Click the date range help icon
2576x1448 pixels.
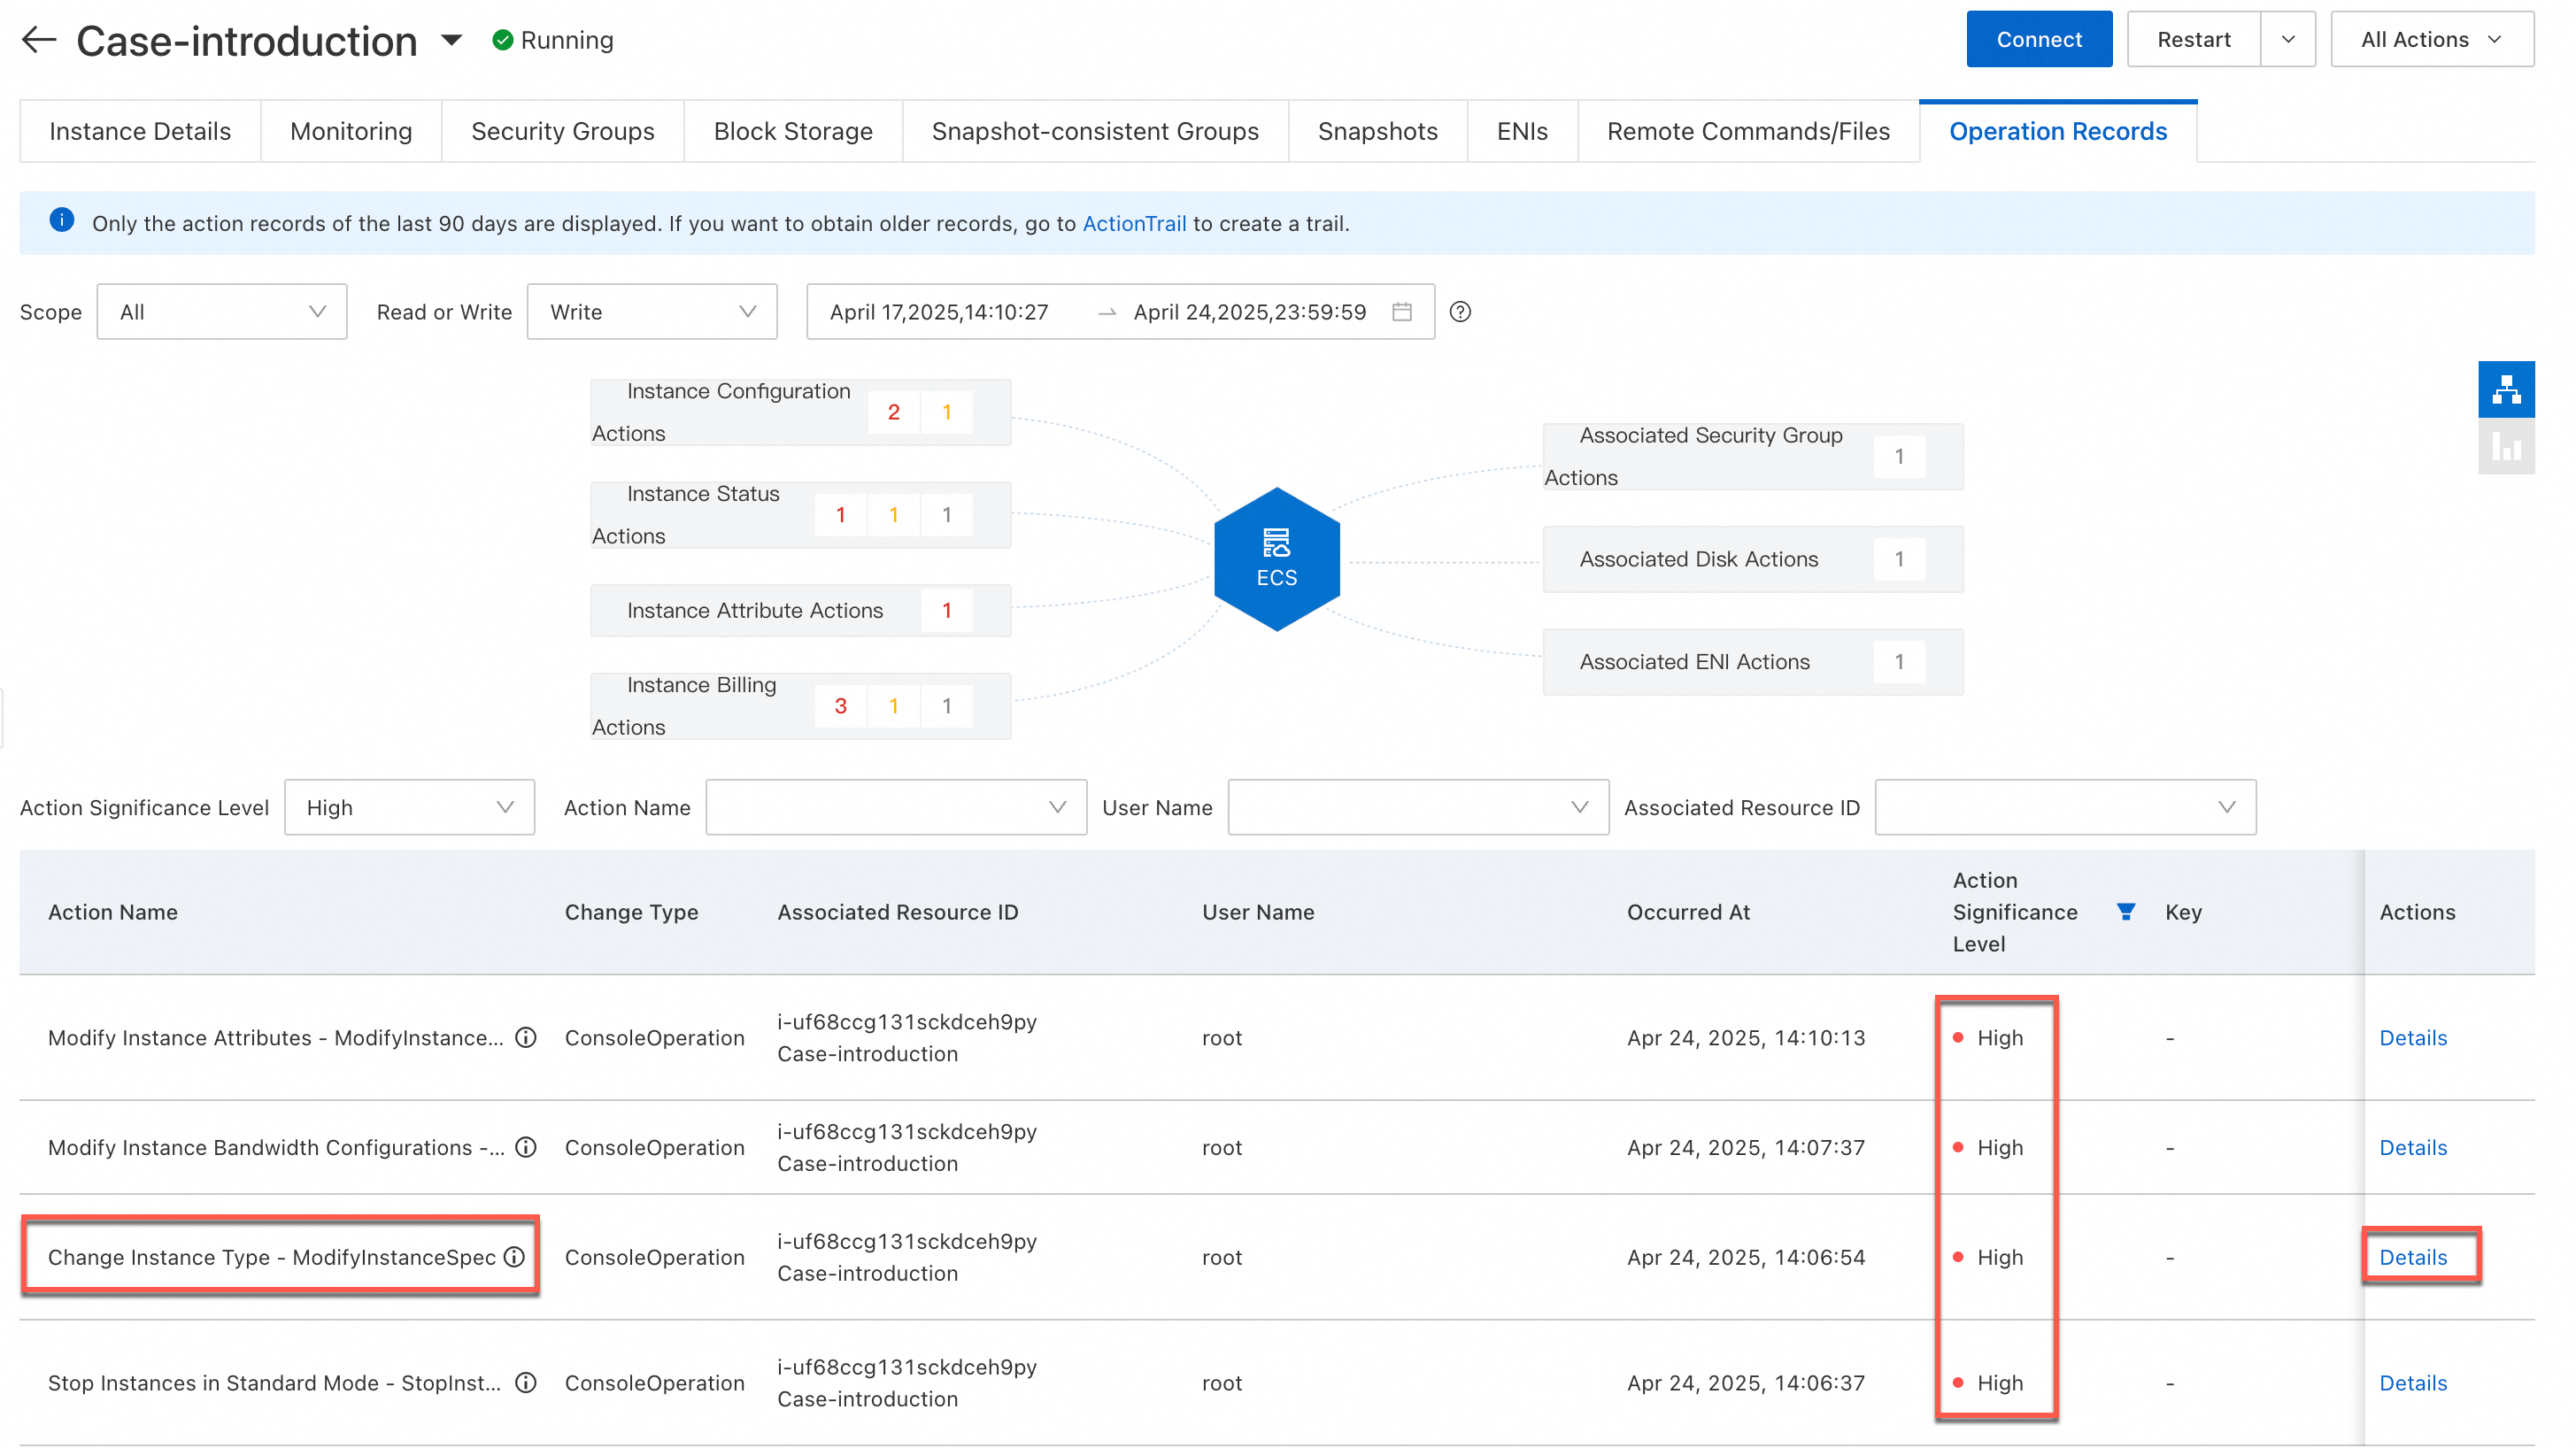click(1460, 312)
